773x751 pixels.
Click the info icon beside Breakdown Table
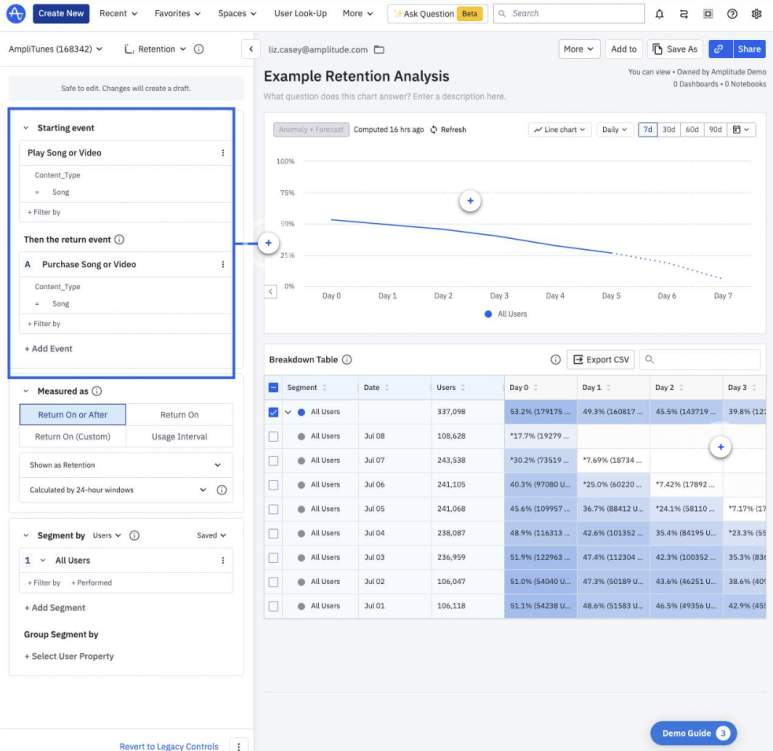(x=347, y=359)
